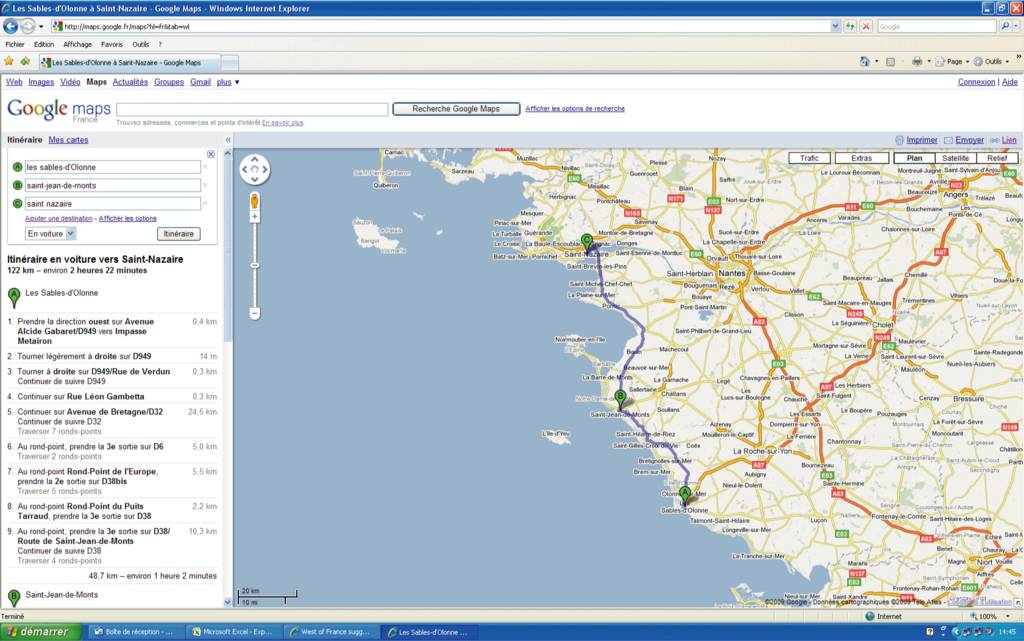Open the Mes cartes link
The height and width of the screenshot is (641, 1024).
(x=68, y=140)
